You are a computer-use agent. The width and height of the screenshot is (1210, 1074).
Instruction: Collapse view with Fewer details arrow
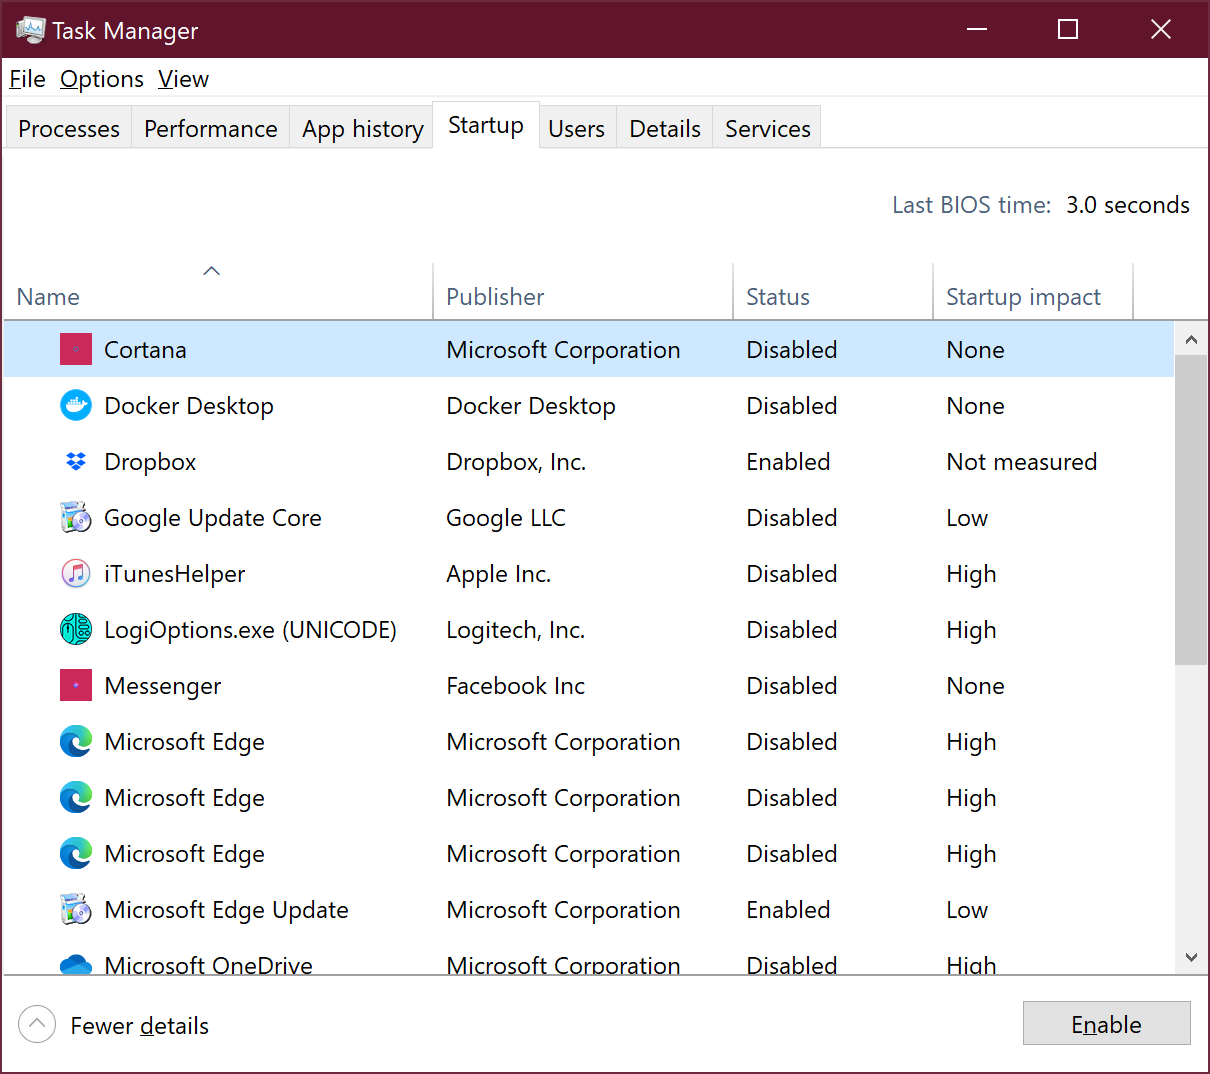coord(37,1024)
